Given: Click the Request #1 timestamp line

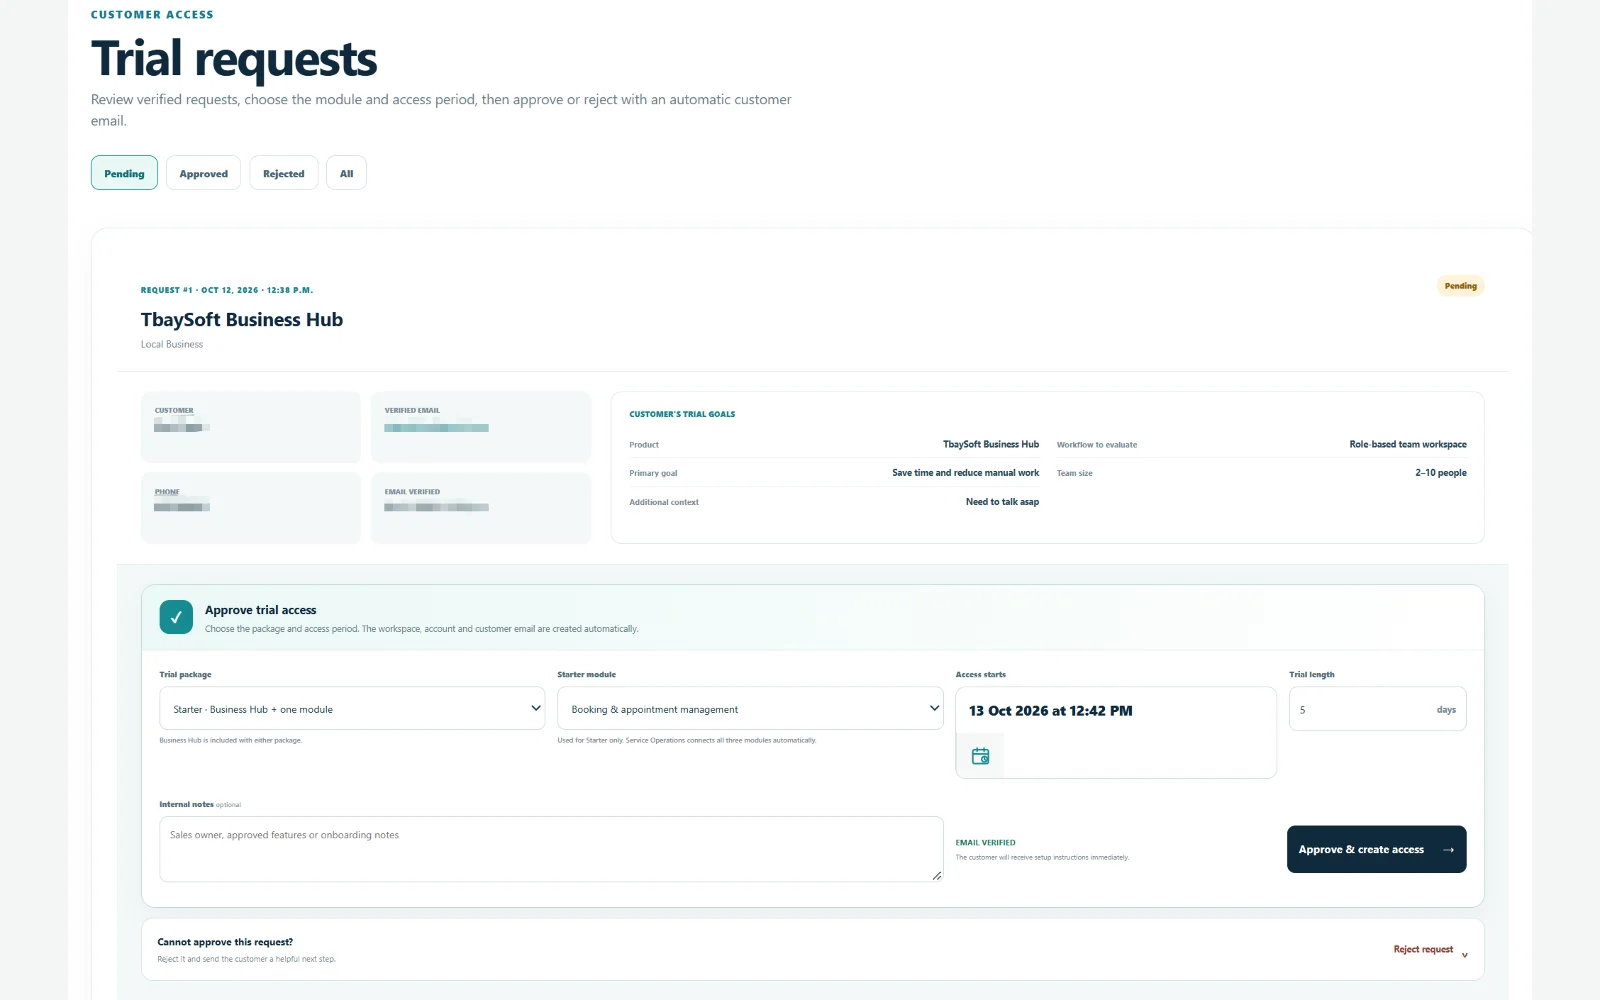Looking at the screenshot, I should pyautogui.click(x=227, y=290).
